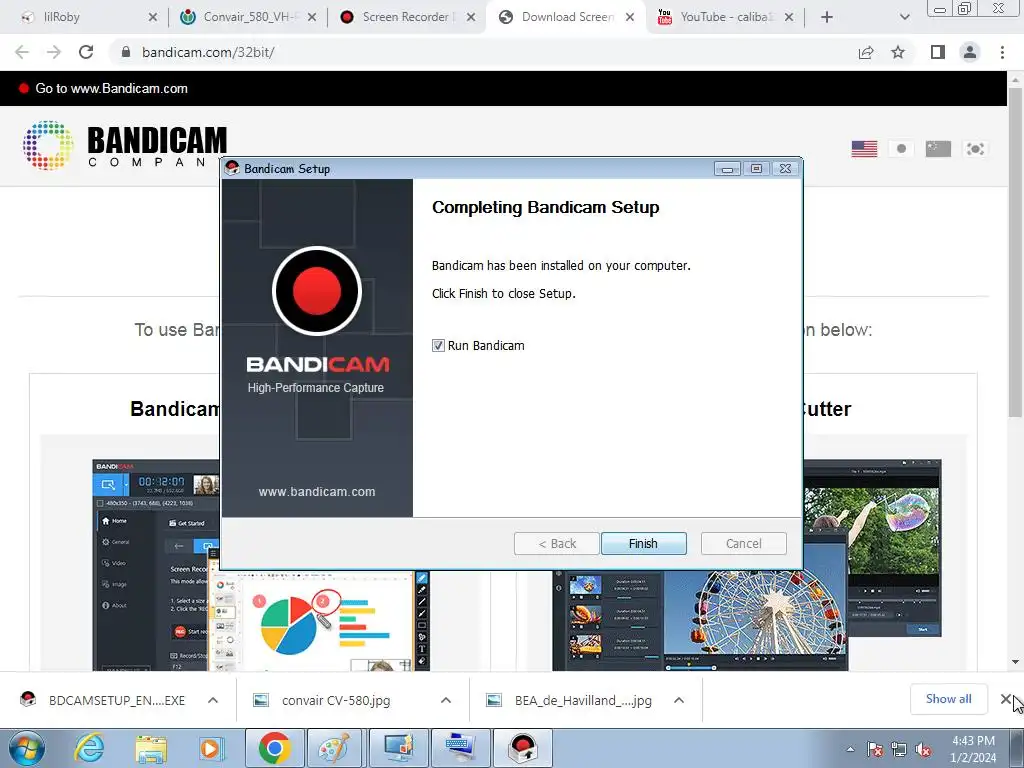The height and width of the screenshot is (768, 1024).
Task: Close the Convair_580_VH tab
Action: tap(312, 17)
